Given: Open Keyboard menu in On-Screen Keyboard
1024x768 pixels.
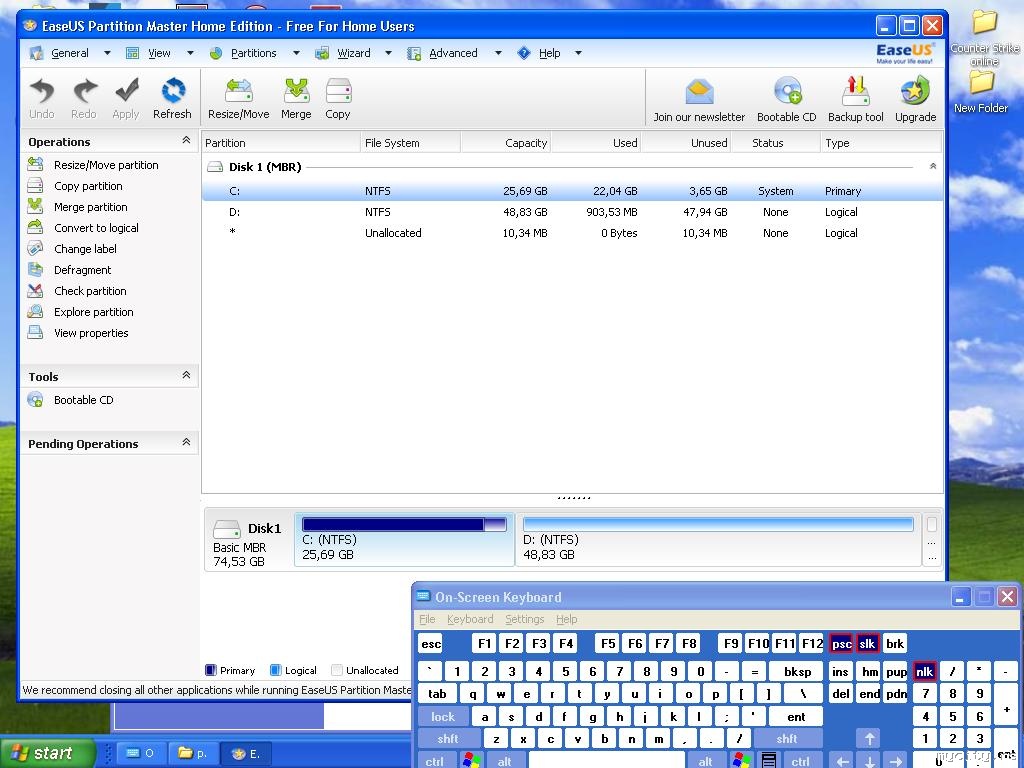Looking at the screenshot, I should [x=470, y=619].
